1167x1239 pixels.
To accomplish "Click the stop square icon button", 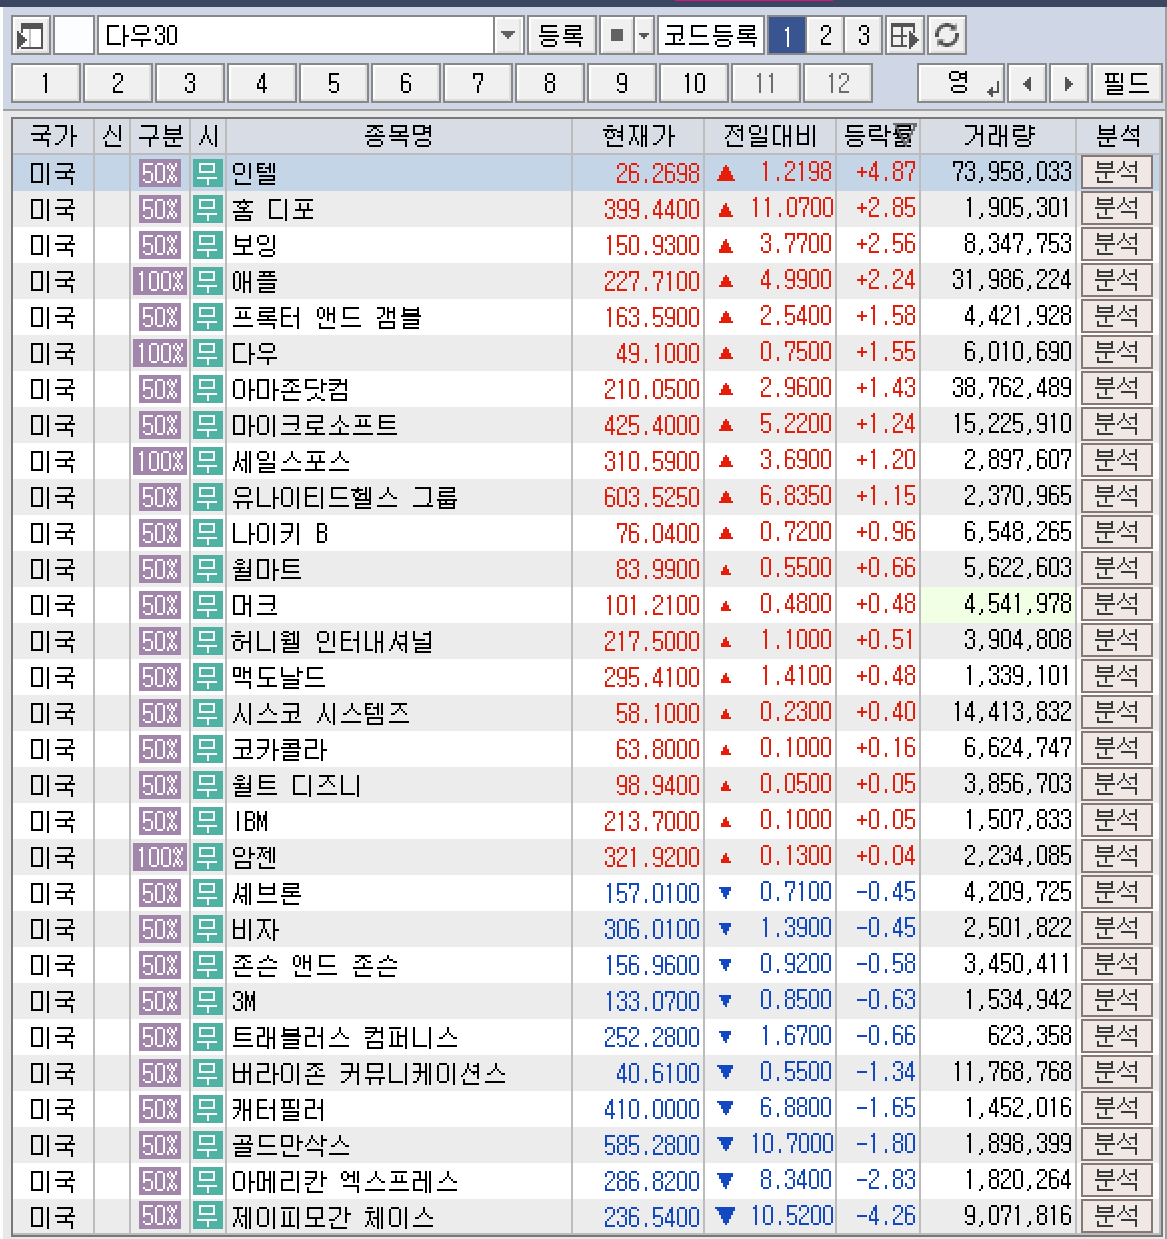I will pyautogui.click(x=617, y=37).
